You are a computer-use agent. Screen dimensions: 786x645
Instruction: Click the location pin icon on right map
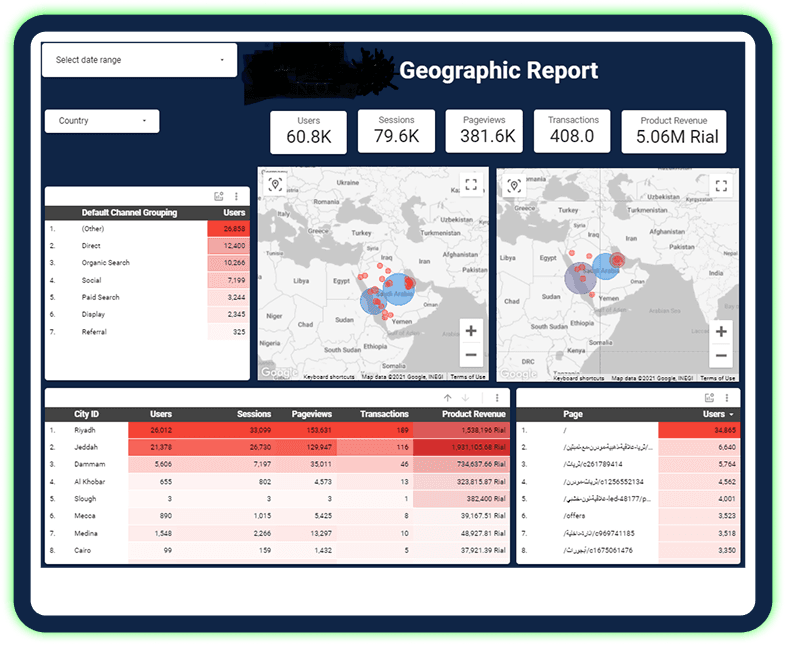point(514,186)
